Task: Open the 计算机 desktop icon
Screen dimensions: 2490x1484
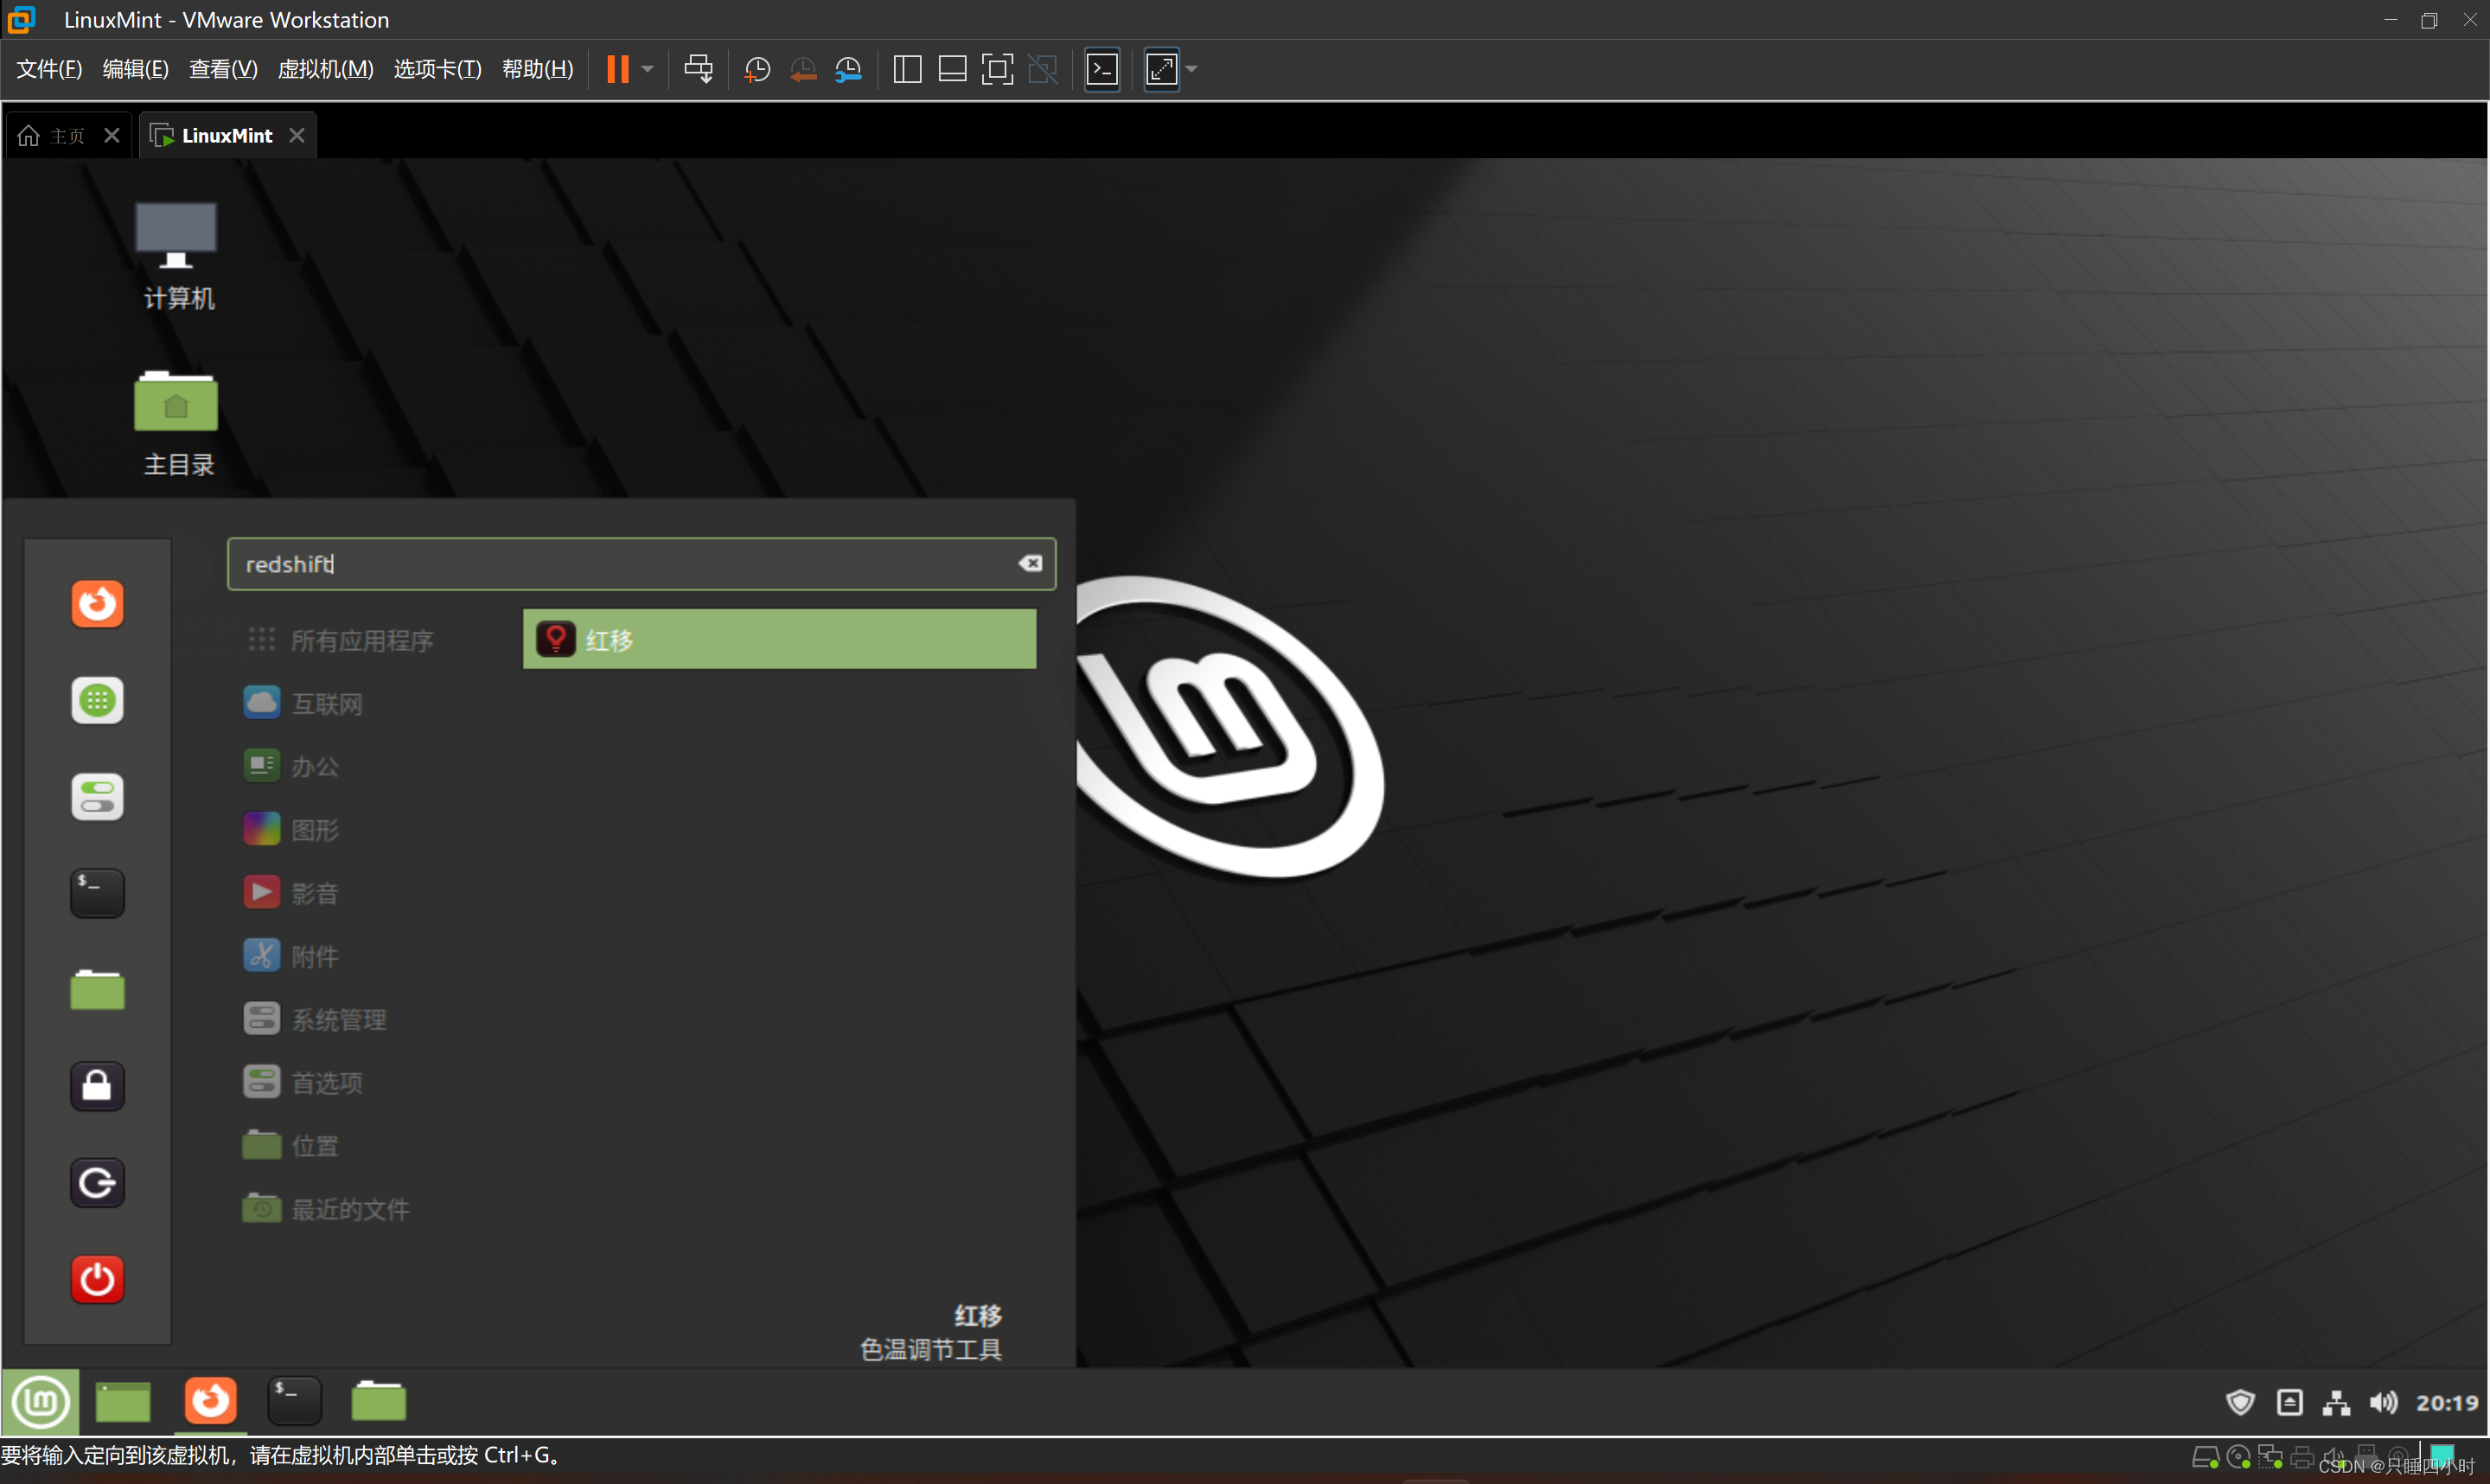Action: click(x=177, y=256)
